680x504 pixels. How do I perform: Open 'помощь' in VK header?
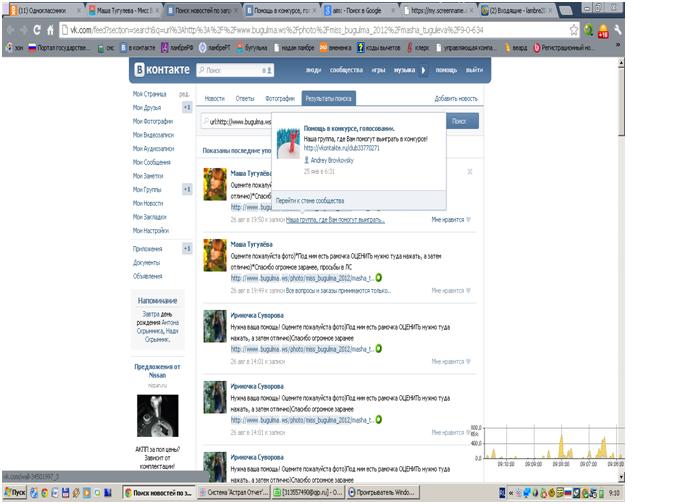click(446, 70)
